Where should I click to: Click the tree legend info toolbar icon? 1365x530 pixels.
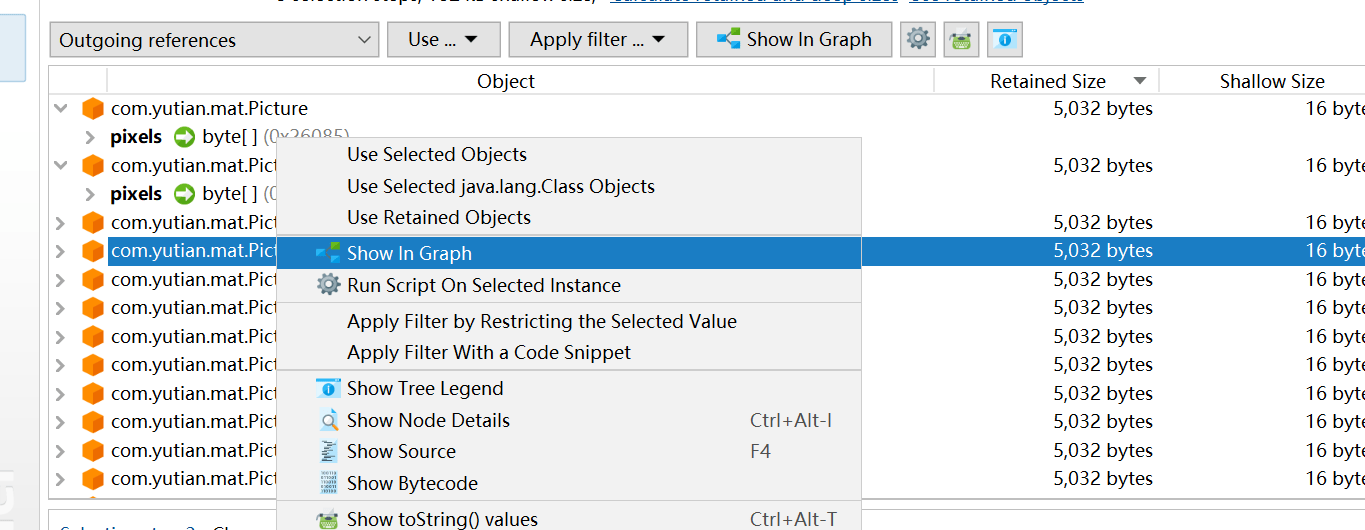[x=1004, y=40]
